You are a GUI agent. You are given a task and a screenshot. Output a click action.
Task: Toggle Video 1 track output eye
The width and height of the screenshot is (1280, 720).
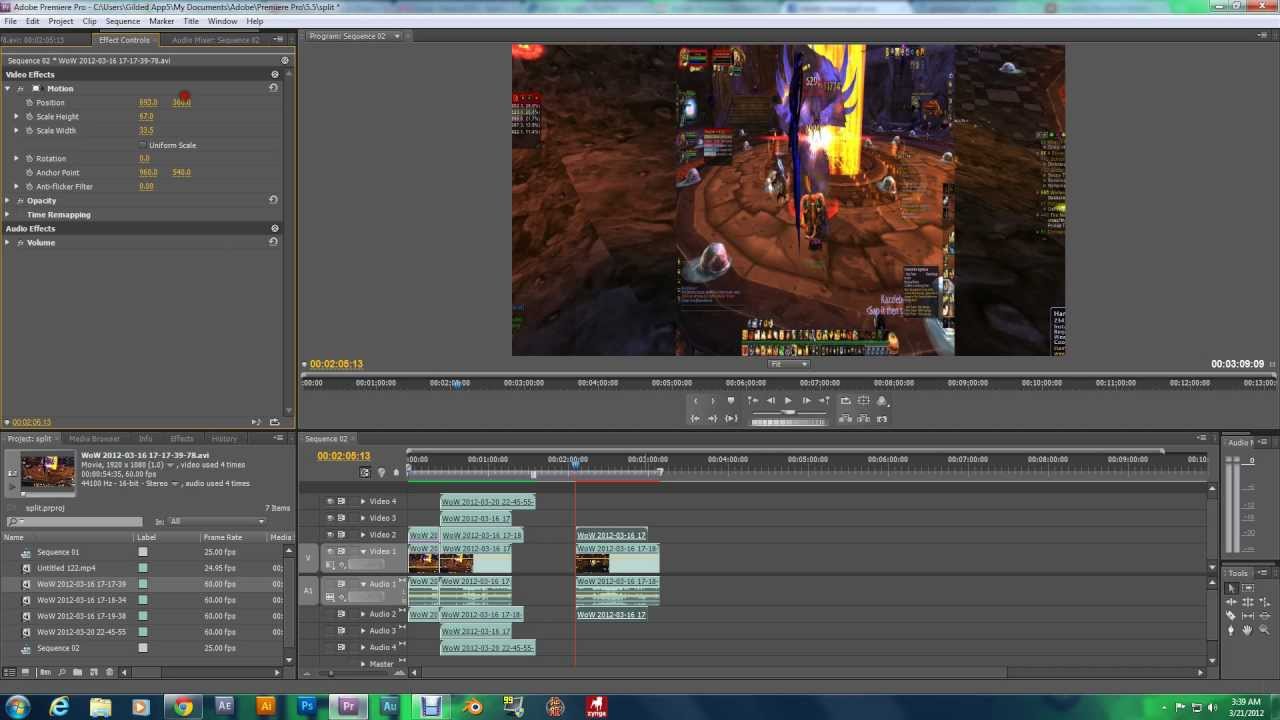(x=329, y=551)
